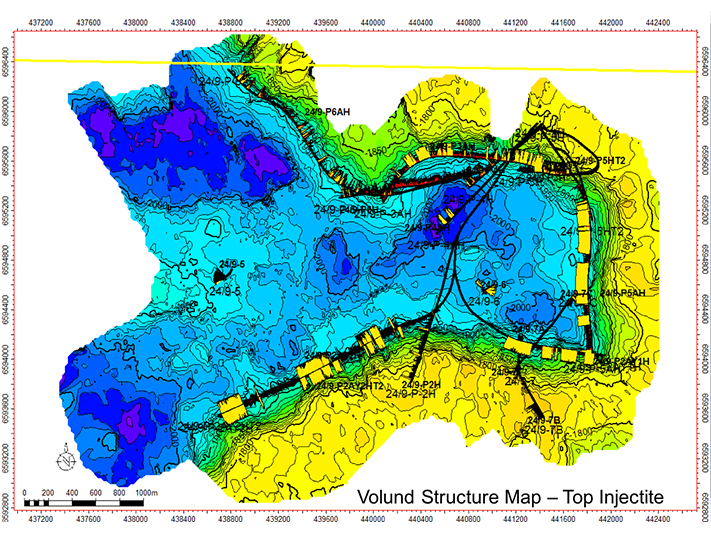Viewport: 711px width, 533px height.
Task: Click the 24/9-6 well symbol
Action: coord(486,283)
